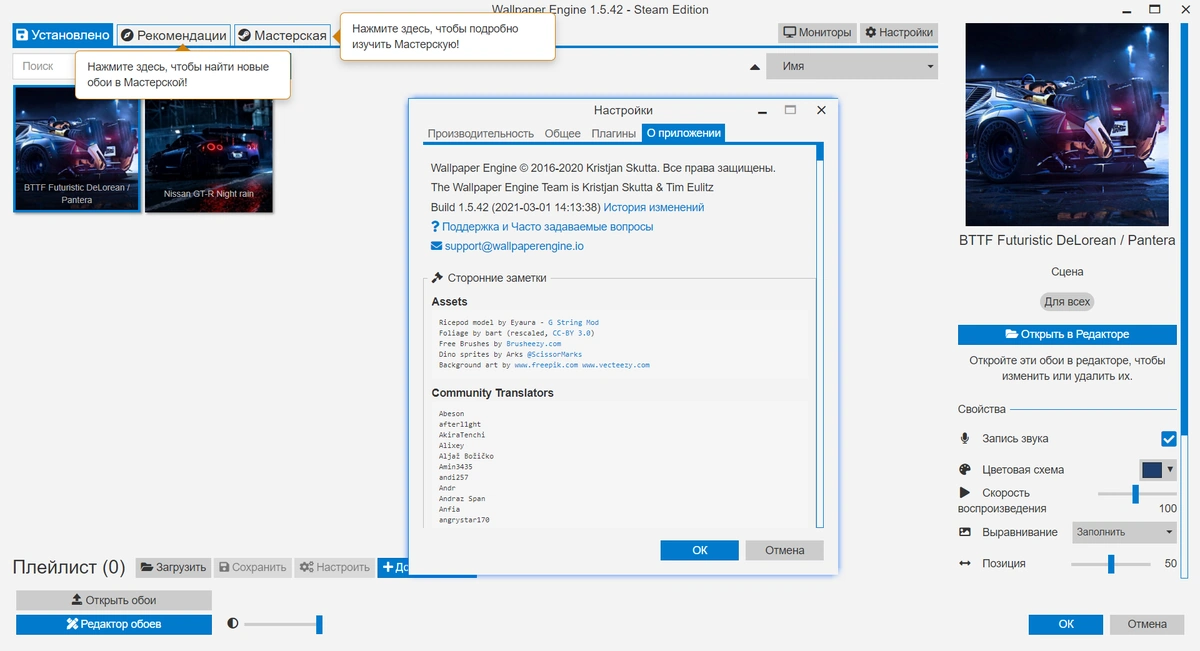
Task: Click the microphone icon beside Запись звука
Action: pos(965,439)
